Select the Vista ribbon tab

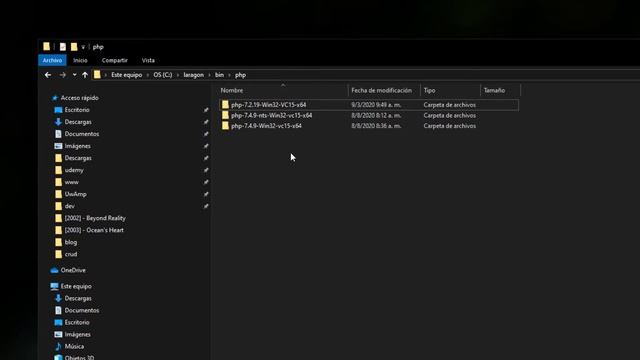click(148, 60)
